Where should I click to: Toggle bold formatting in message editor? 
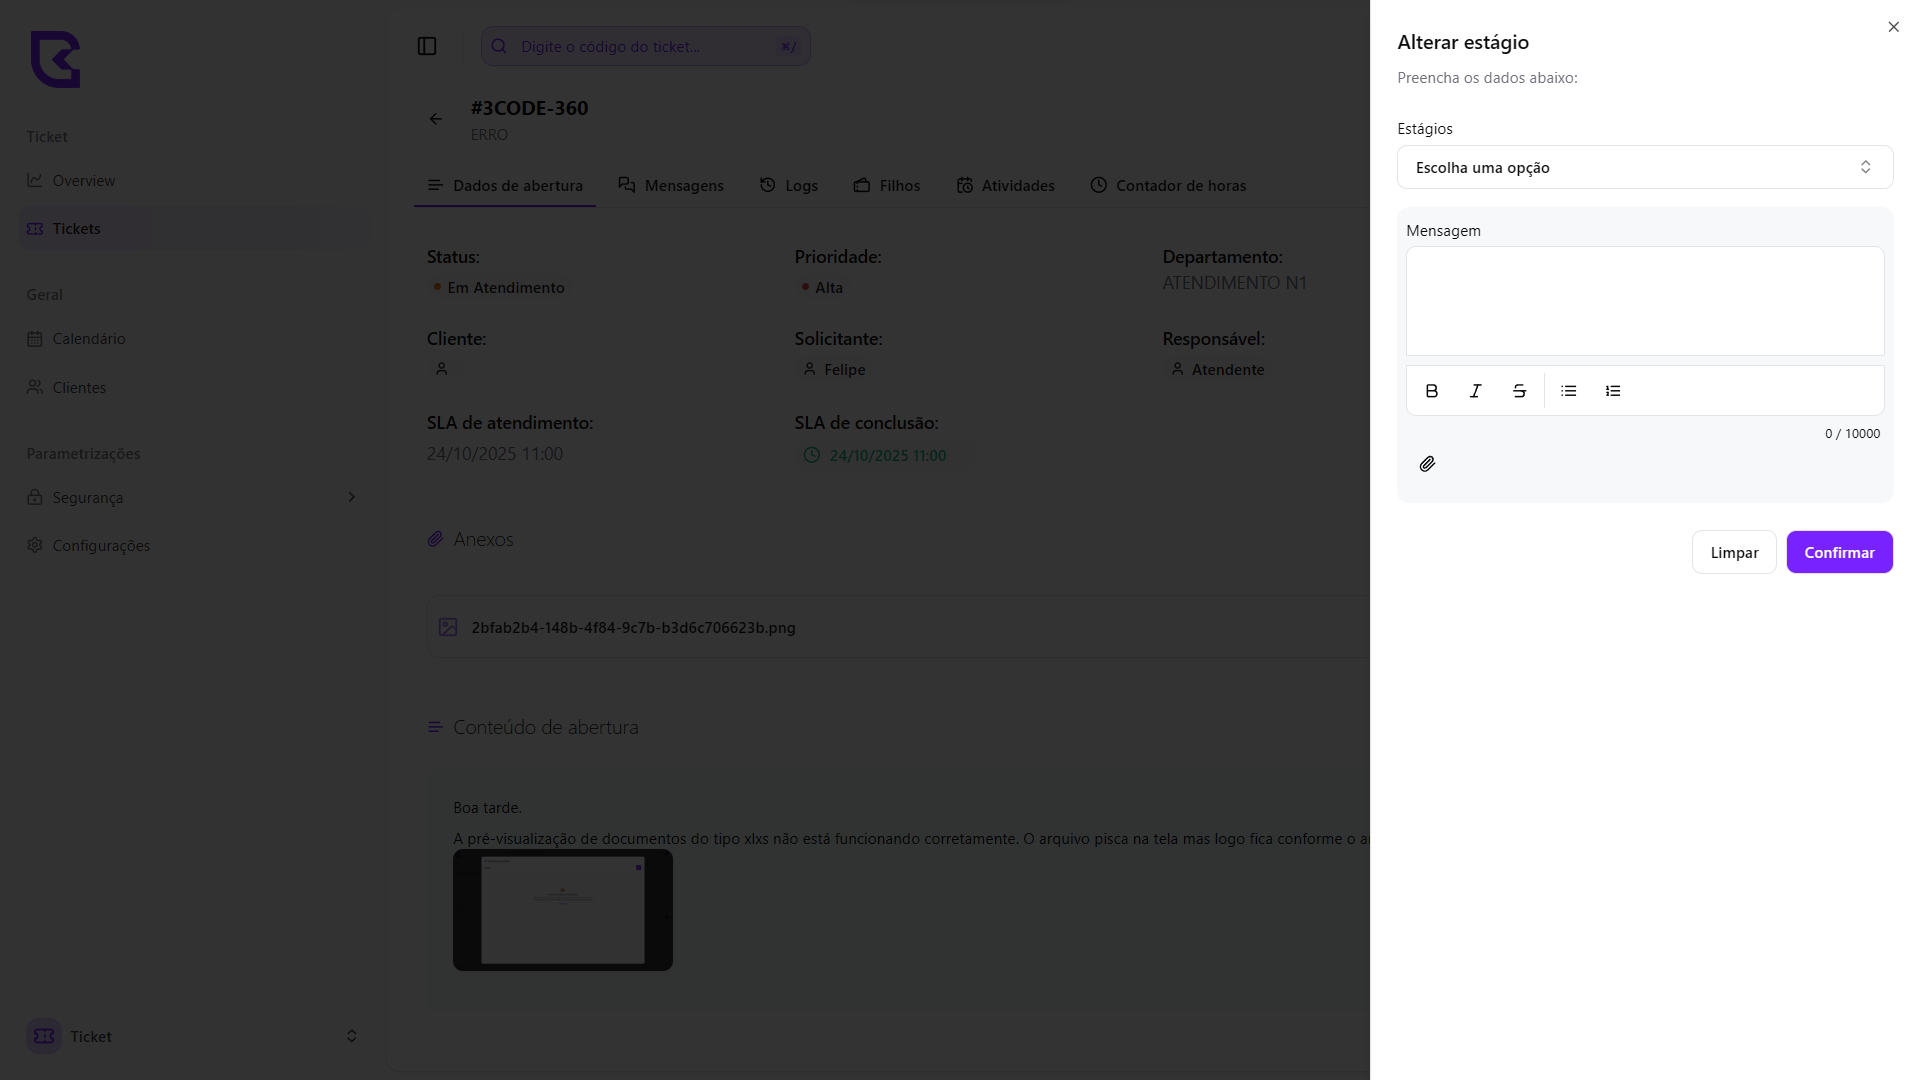point(1431,391)
